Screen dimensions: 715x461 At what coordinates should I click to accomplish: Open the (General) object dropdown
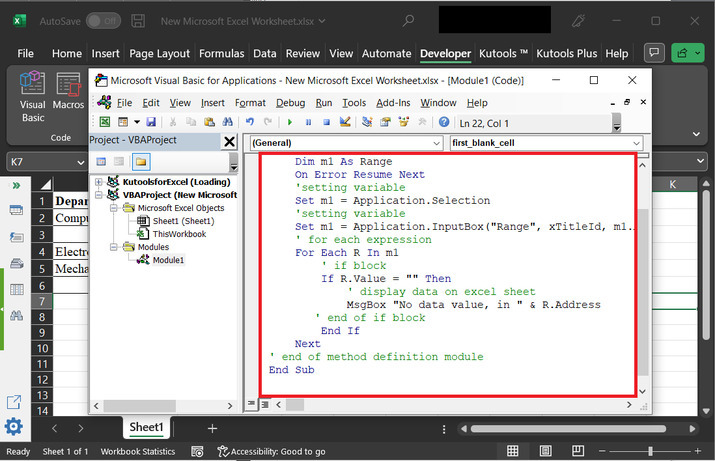435,144
